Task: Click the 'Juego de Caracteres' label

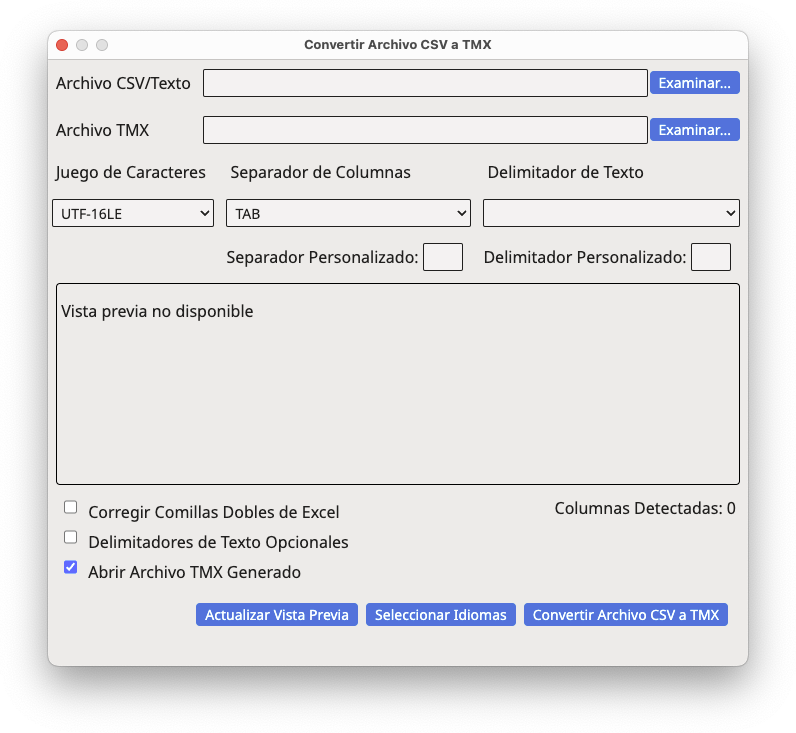Action: tap(130, 173)
